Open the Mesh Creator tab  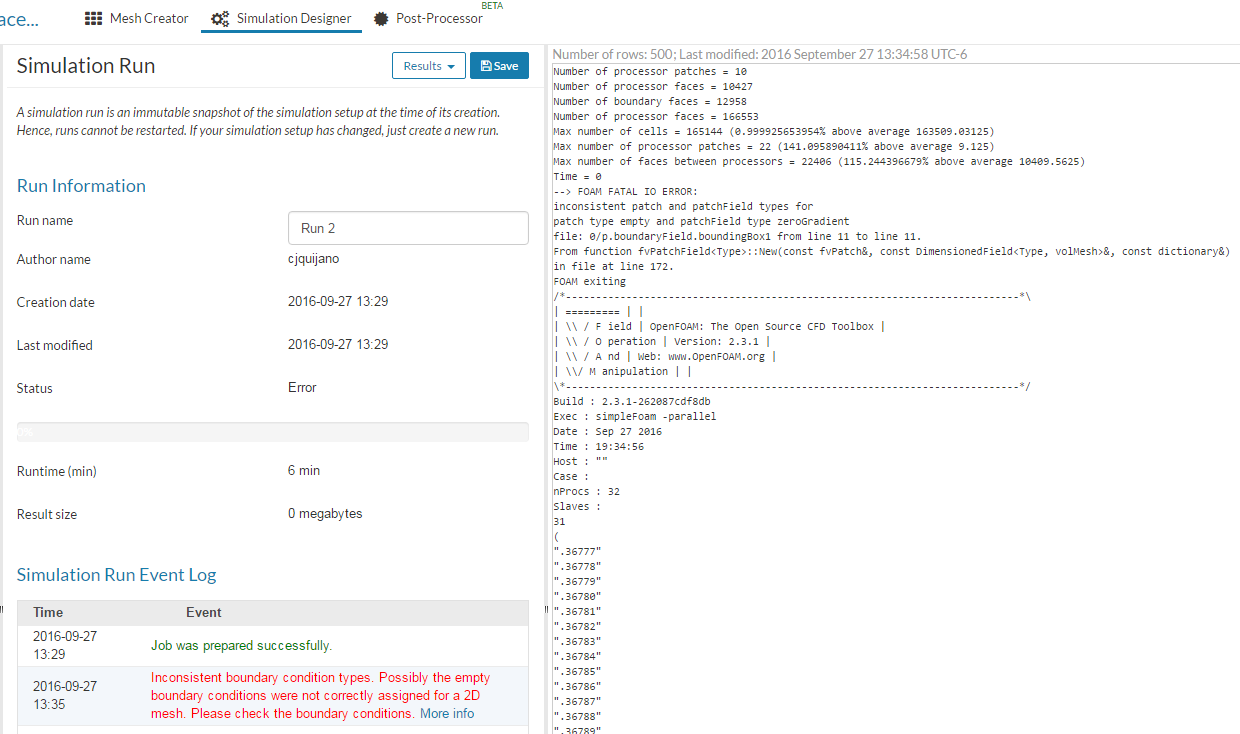click(x=136, y=18)
